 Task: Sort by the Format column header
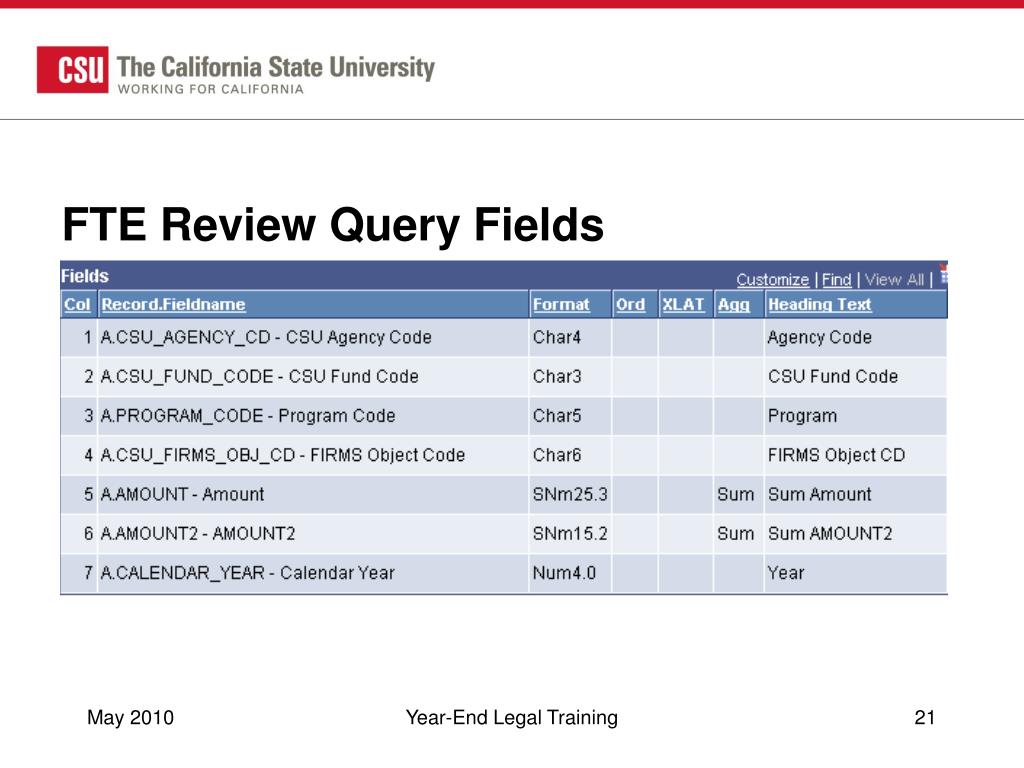(561, 304)
